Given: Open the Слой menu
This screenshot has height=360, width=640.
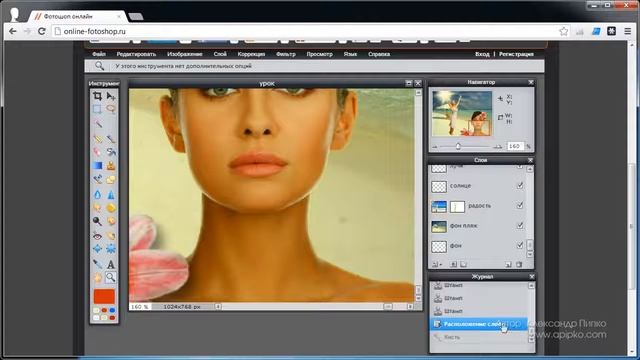Looking at the screenshot, I should (x=220, y=54).
